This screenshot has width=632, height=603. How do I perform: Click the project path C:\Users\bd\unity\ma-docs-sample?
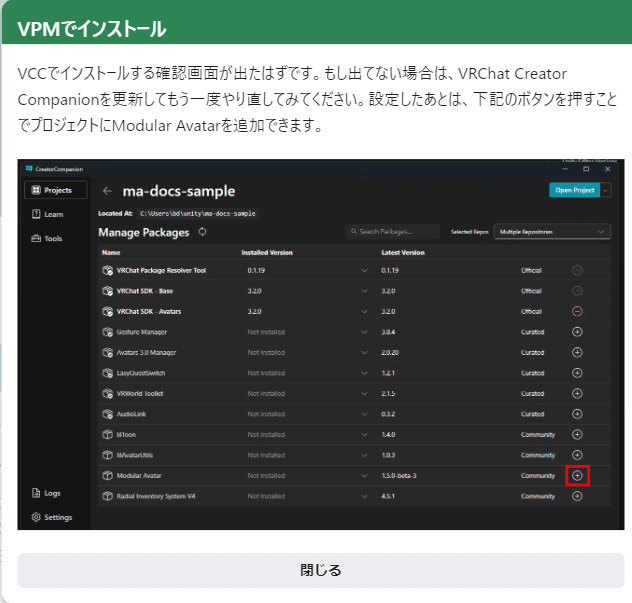[x=198, y=213]
